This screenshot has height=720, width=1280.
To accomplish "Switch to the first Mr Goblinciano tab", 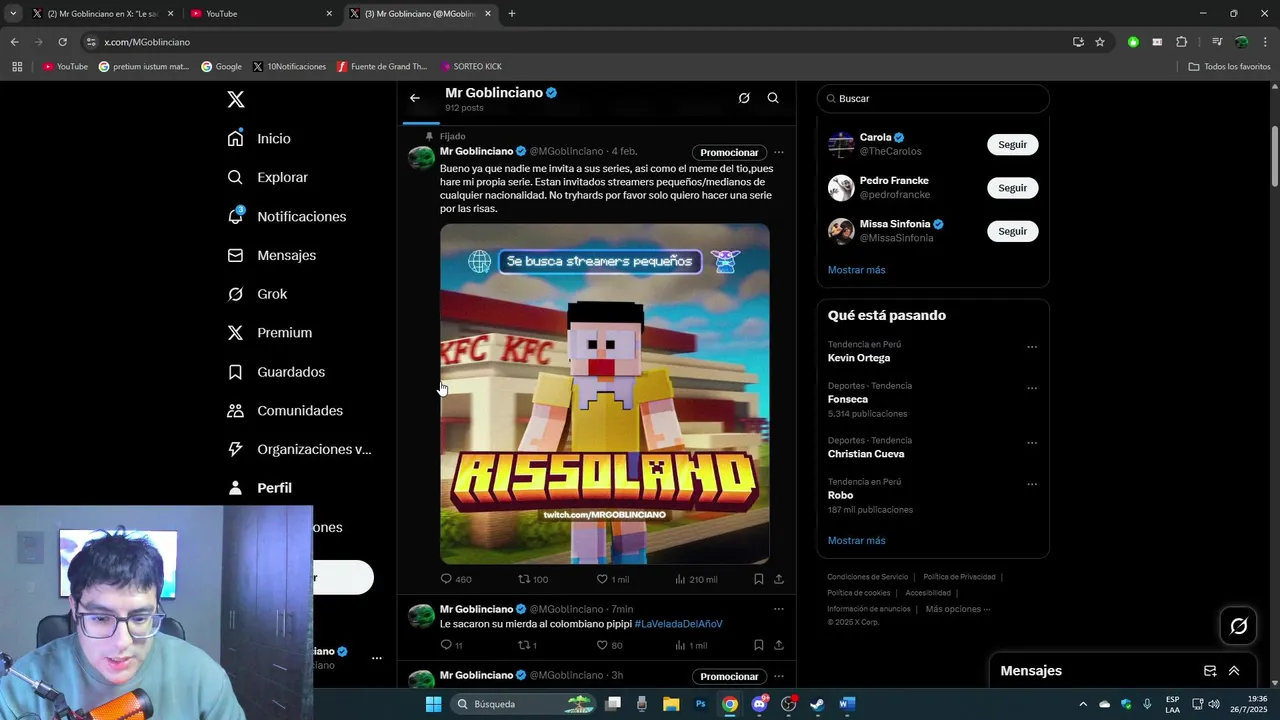I will pyautogui.click(x=103, y=14).
